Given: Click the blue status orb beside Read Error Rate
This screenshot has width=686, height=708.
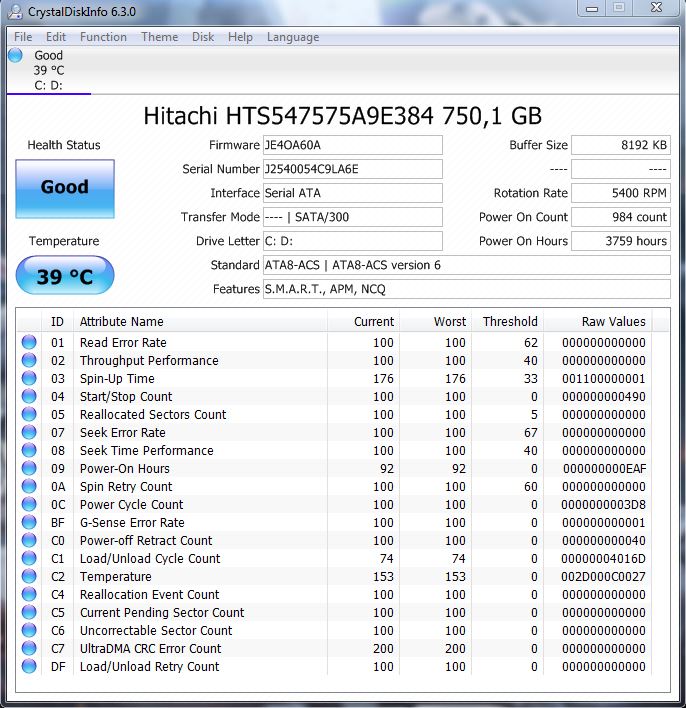Looking at the screenshot, I should [28, 343].
